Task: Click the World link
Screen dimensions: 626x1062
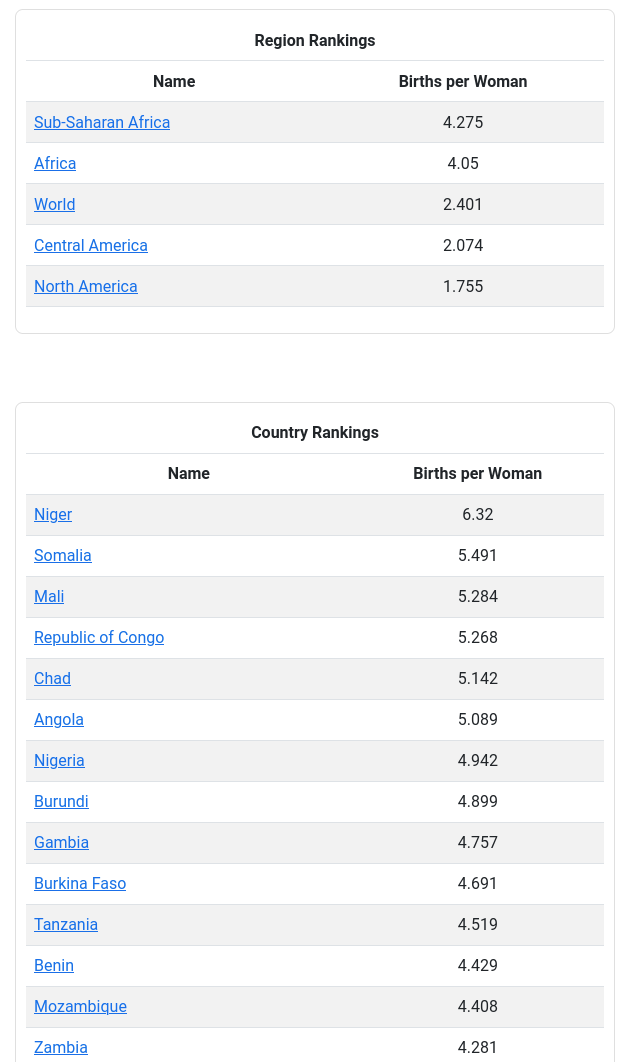Action: coord(54,205)
